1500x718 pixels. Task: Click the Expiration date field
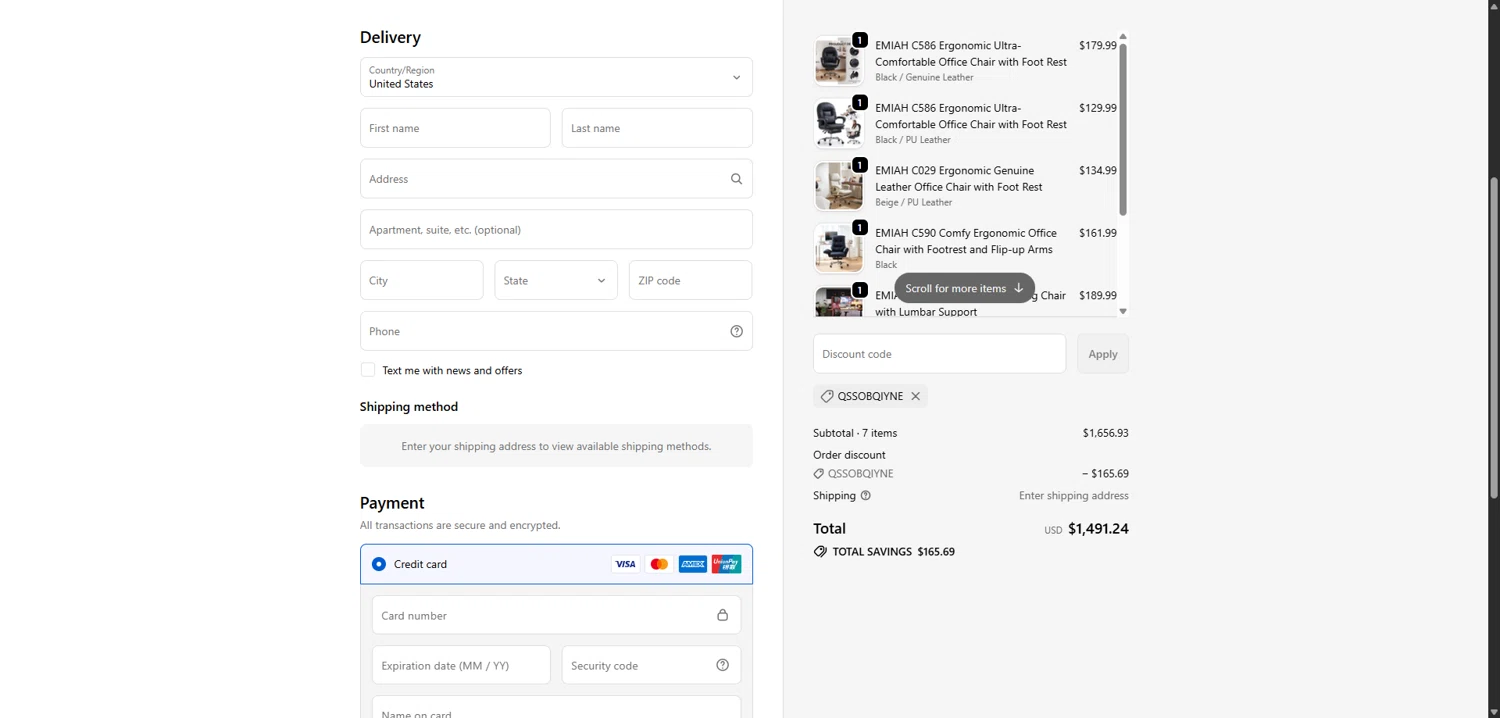pos(461,665)
